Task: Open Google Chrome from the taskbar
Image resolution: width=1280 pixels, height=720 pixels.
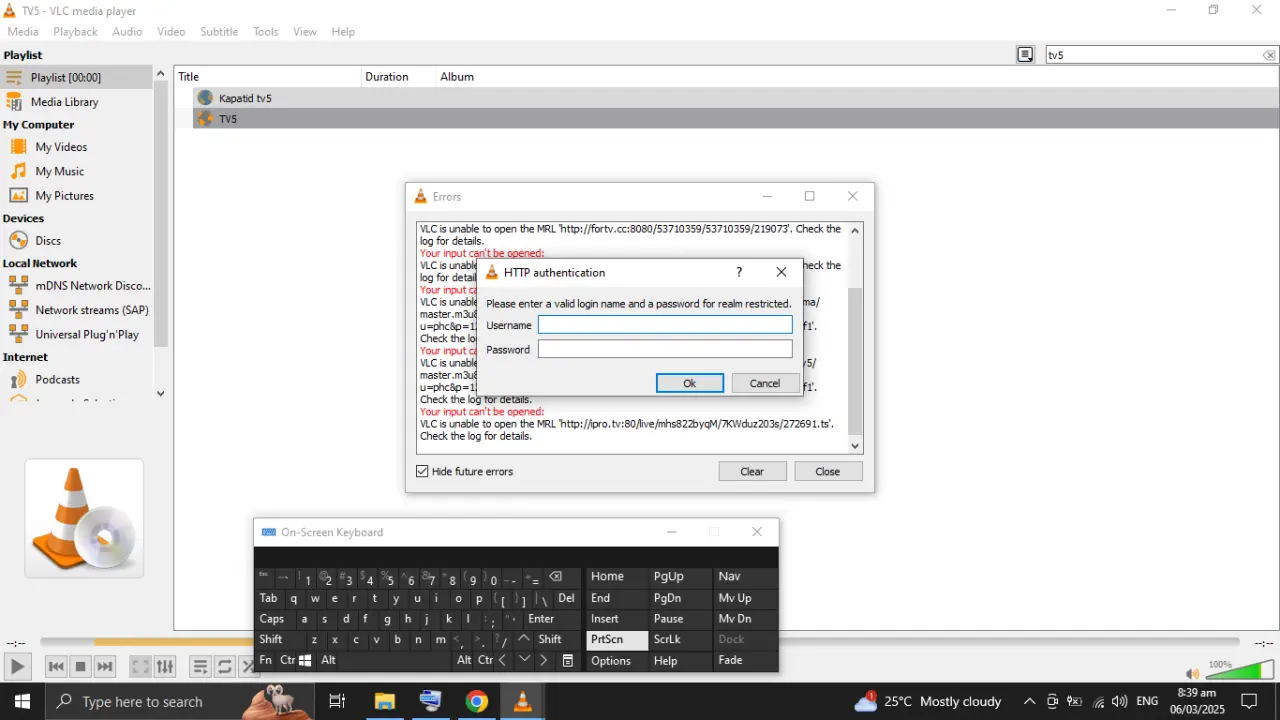Action: pyautogui.click(x=477, y=702)
